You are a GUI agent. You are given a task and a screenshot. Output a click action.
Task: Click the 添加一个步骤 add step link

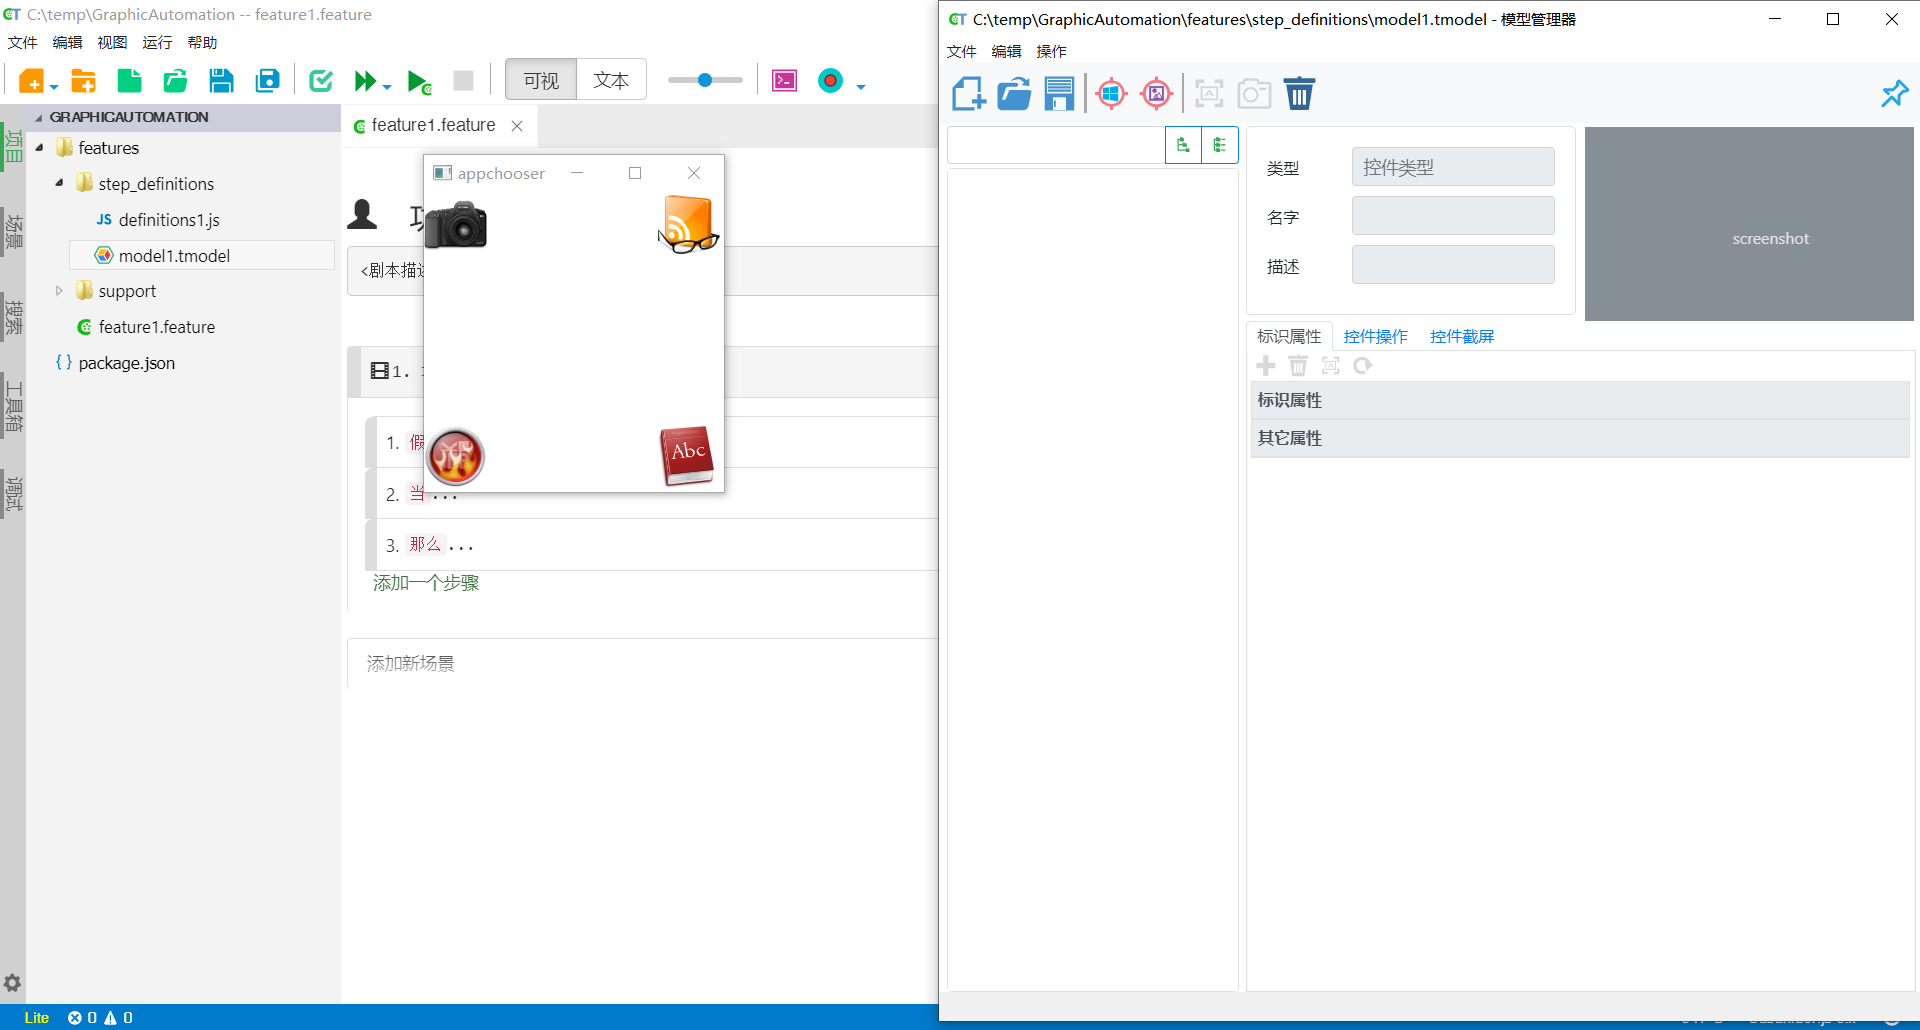(x=426, y=583)
